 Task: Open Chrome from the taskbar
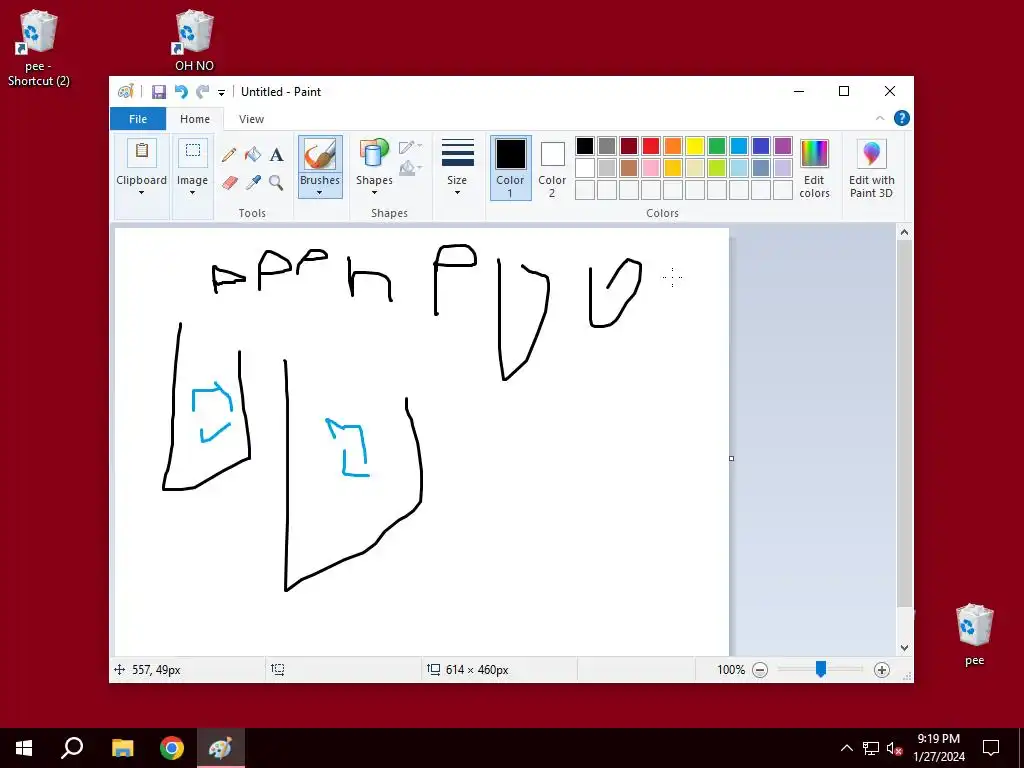point(172,748)
